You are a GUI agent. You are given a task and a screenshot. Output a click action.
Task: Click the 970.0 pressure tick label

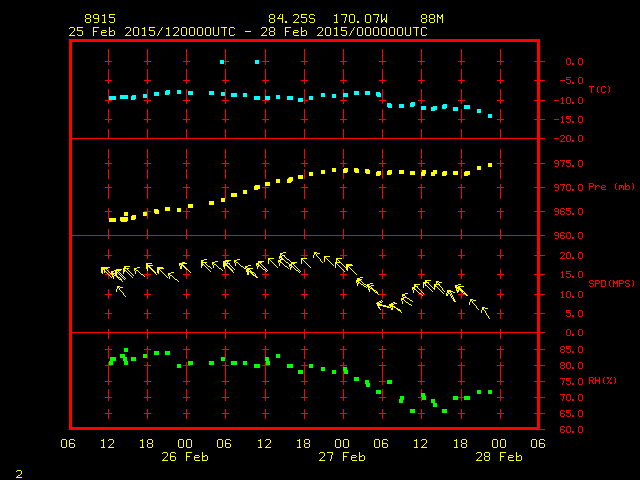click(x=569, y=188)
